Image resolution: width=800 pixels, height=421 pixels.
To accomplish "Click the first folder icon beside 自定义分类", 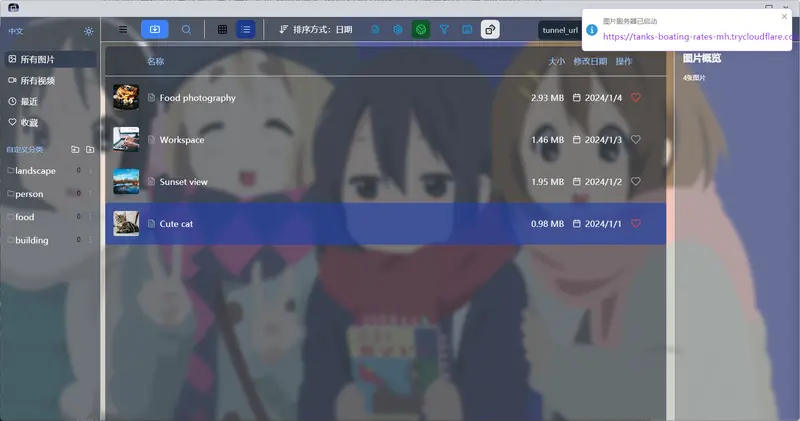I will [x=75, y=150].
